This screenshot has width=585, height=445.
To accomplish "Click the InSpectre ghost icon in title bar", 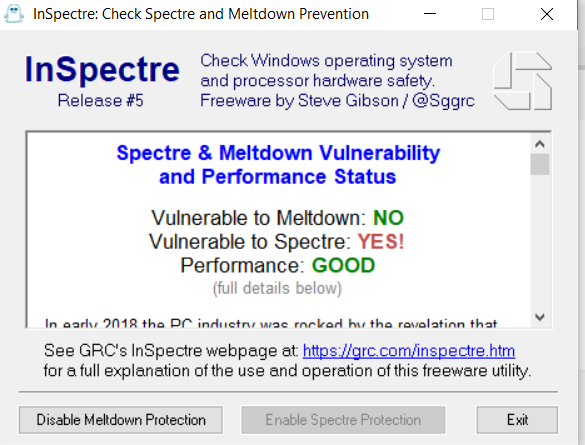I will [13, 14].
